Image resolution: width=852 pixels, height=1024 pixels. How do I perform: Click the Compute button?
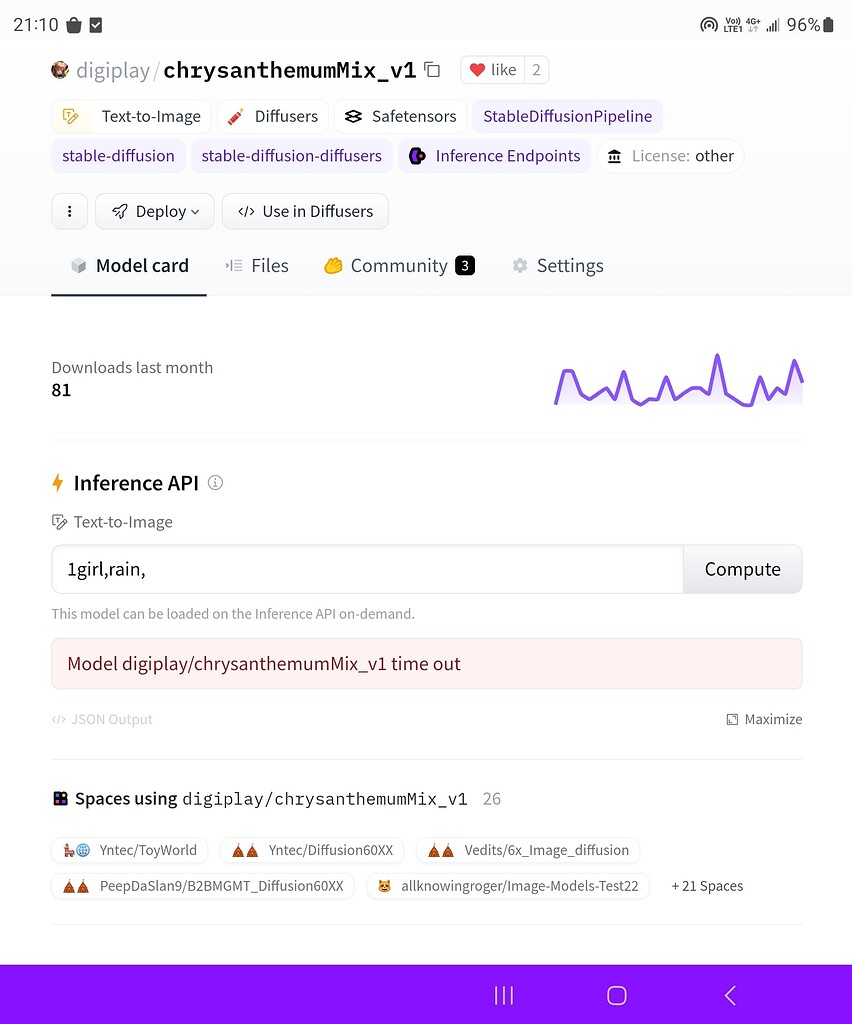pyautogui.click(x=742, y=569)
